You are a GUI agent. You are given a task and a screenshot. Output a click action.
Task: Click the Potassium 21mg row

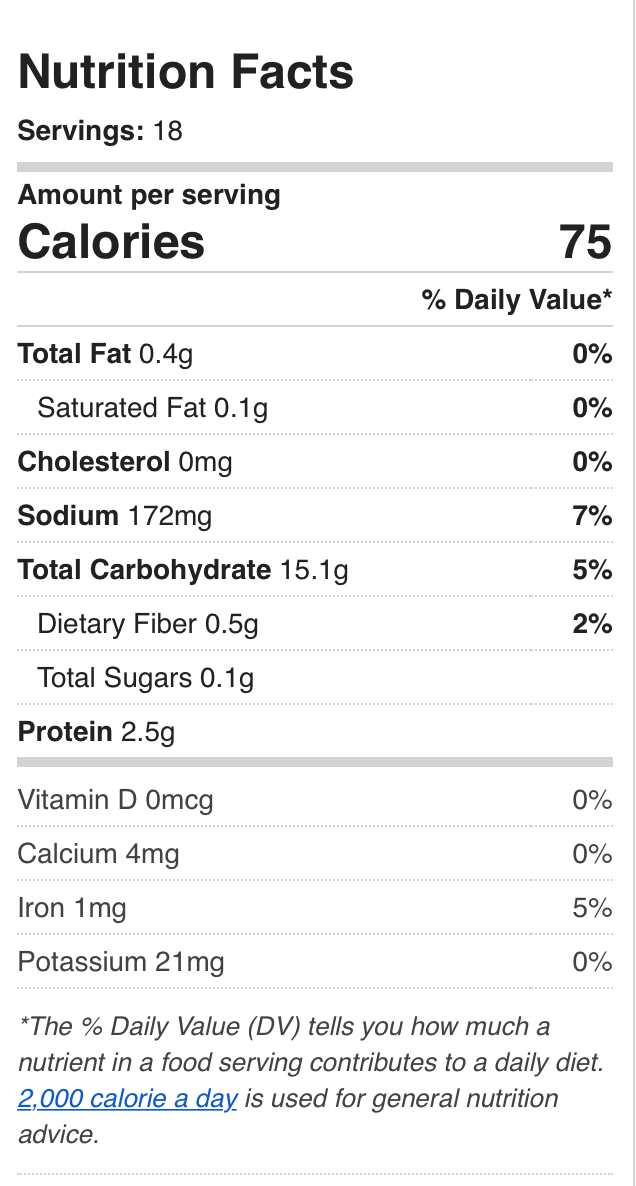(121, 962)
